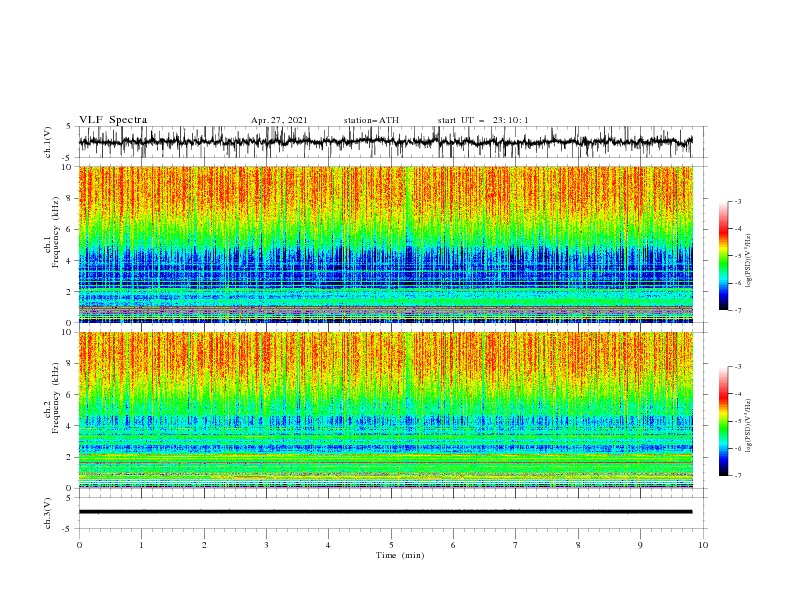792x612 pixels.
Task: Select the ch.1 colorbar "log(PSD)(V²/Hz)" label
Action: (x=749, y=261)
